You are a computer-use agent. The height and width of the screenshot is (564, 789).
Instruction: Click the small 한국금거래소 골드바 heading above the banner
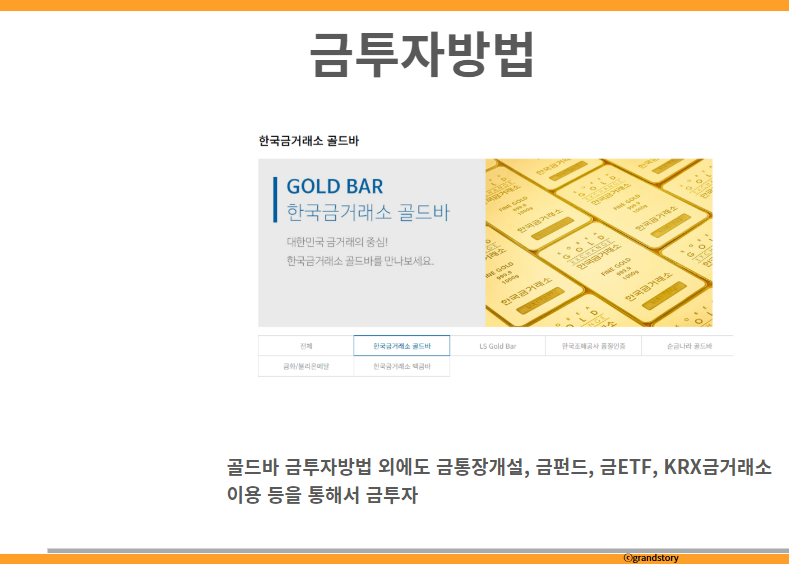click(308, 141)
